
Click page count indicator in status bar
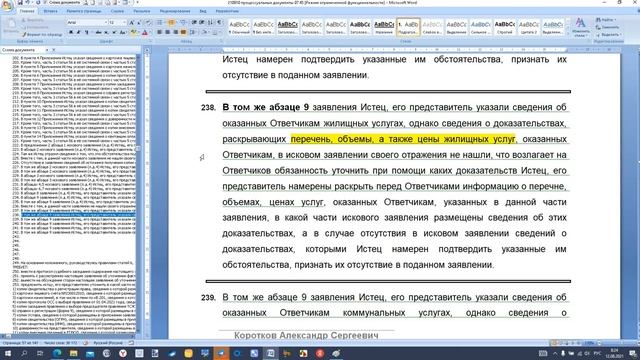(20, 343)
